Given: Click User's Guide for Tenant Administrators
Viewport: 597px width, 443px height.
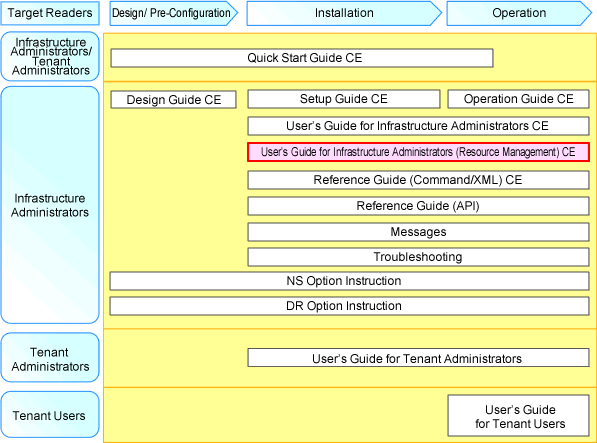Looking at the screenshot, I should click(418, 358).
